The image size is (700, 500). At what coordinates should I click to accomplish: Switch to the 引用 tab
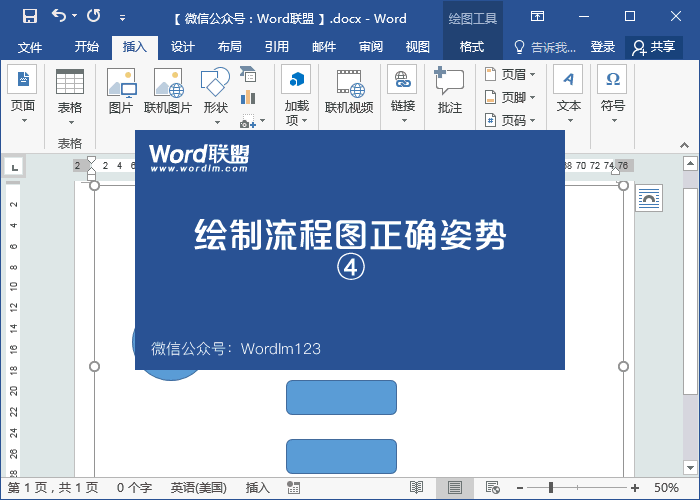coord(276,47)
